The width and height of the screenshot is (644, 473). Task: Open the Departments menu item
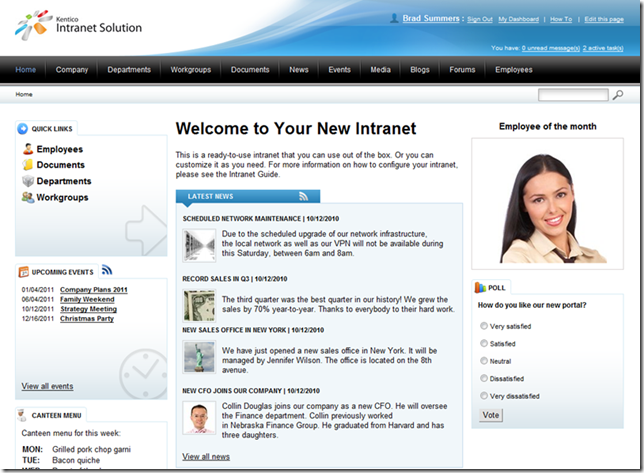point(129,69)
